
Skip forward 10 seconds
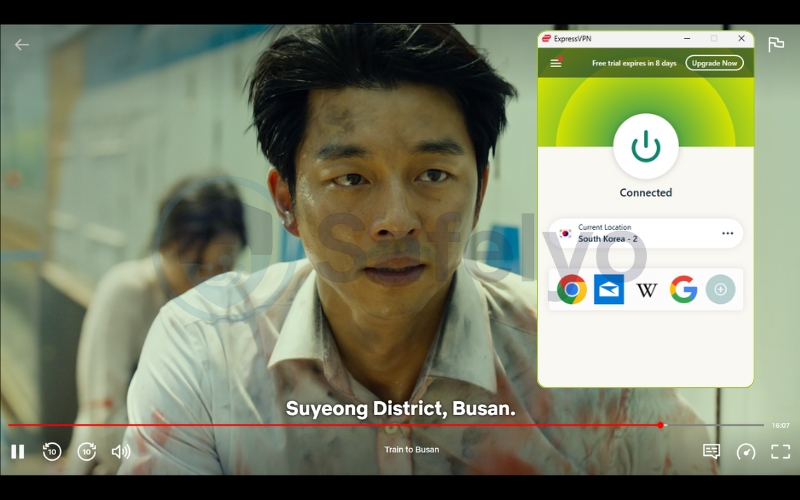point(87,452)
